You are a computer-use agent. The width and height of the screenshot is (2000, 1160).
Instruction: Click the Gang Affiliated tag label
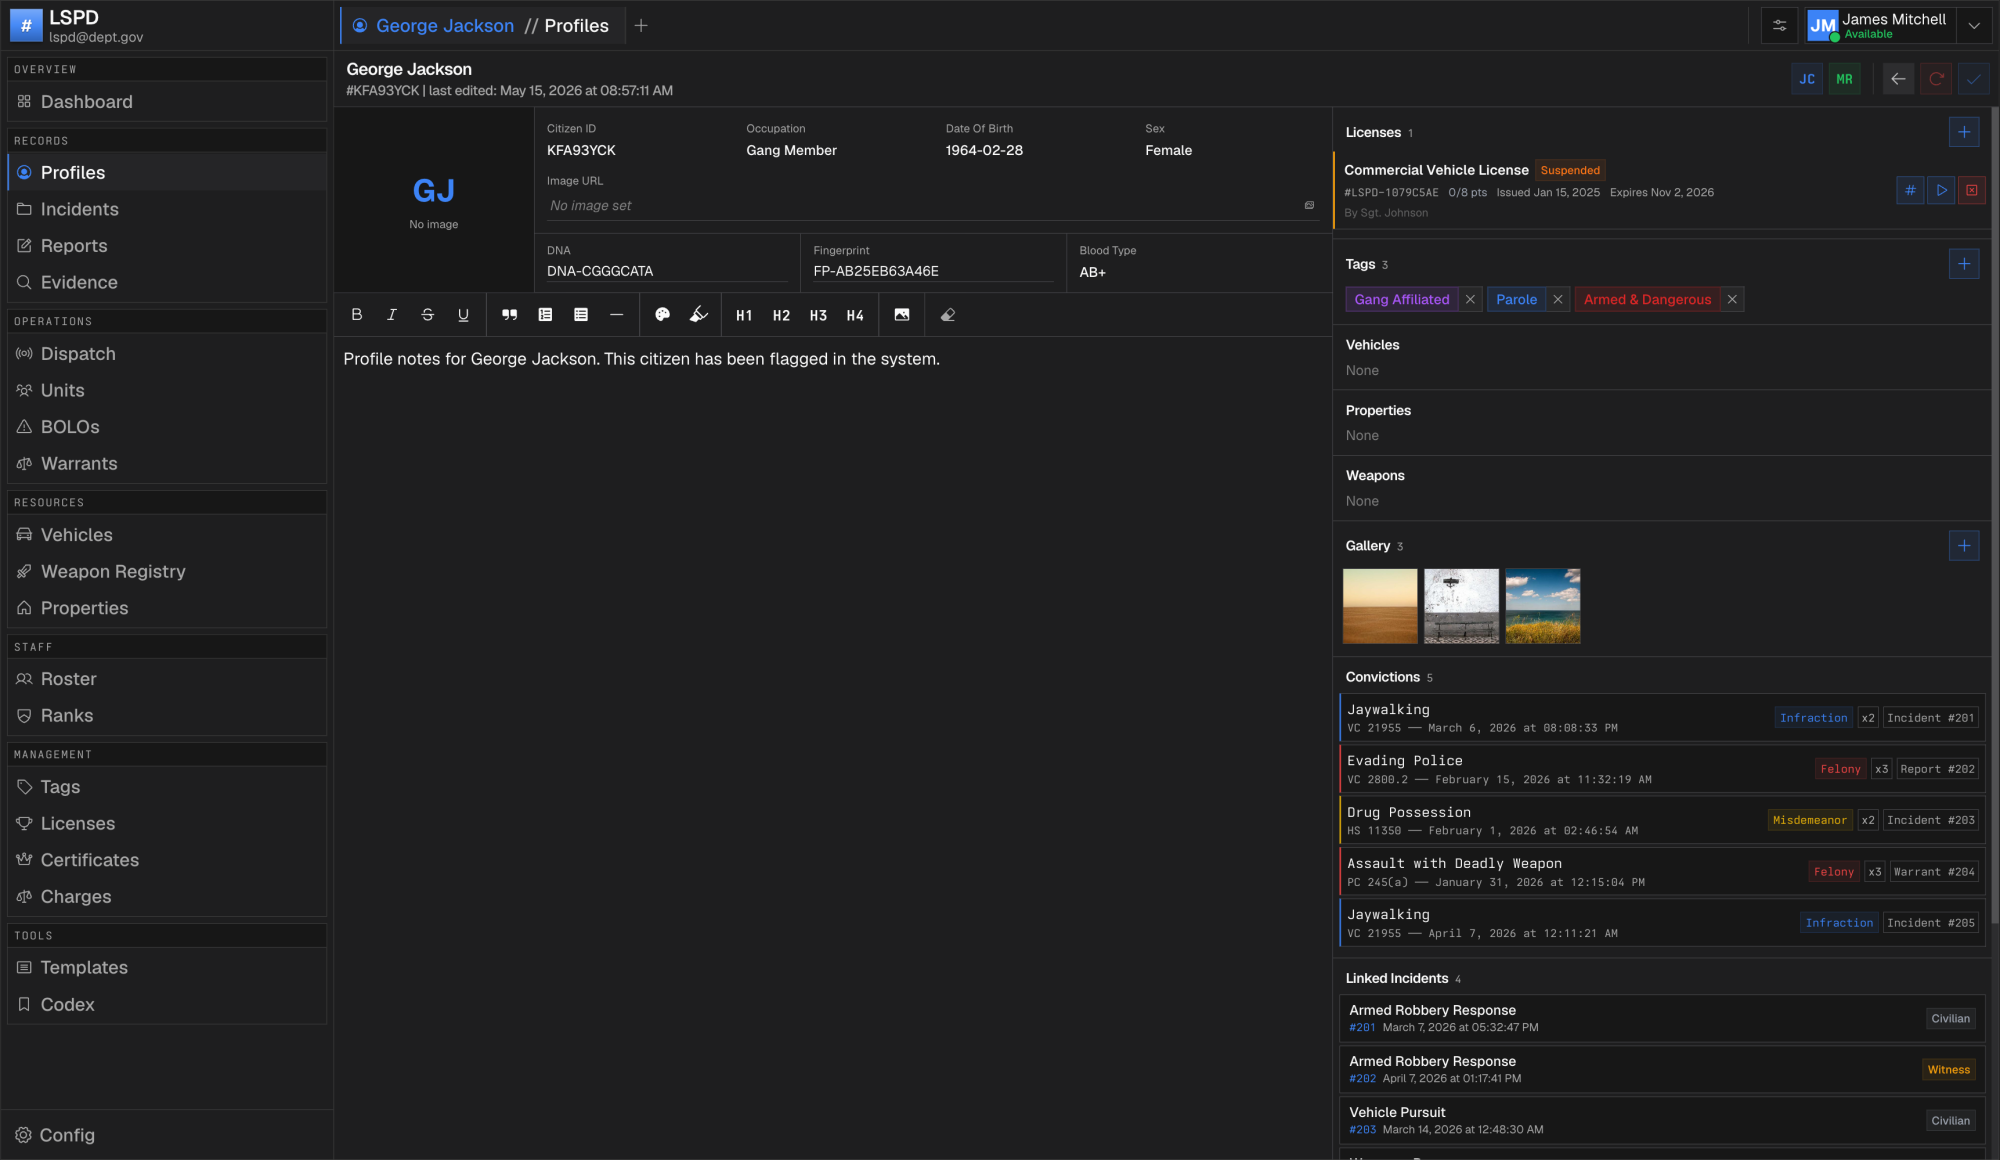[x=1402, y=300]
